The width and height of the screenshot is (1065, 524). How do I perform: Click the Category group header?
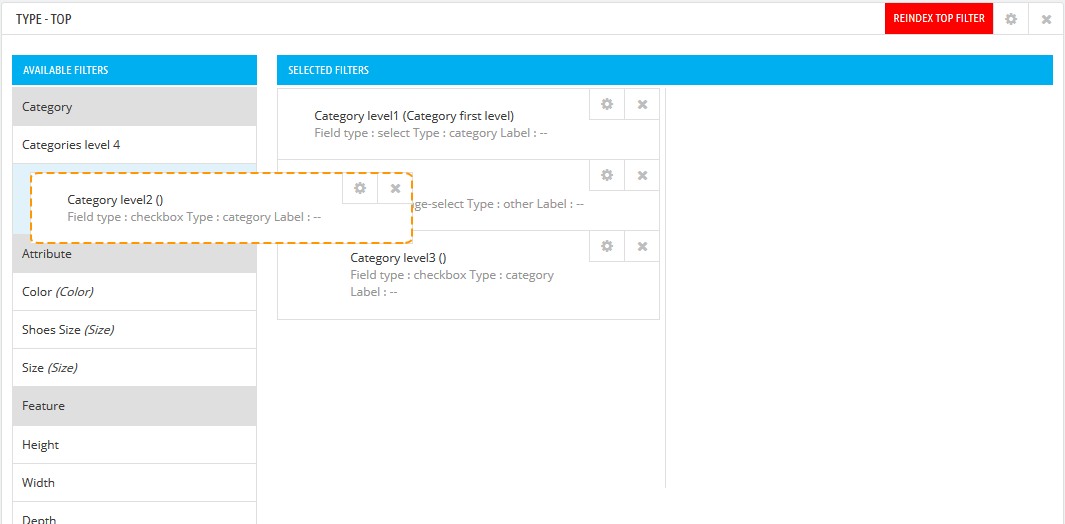pos(134,107)
